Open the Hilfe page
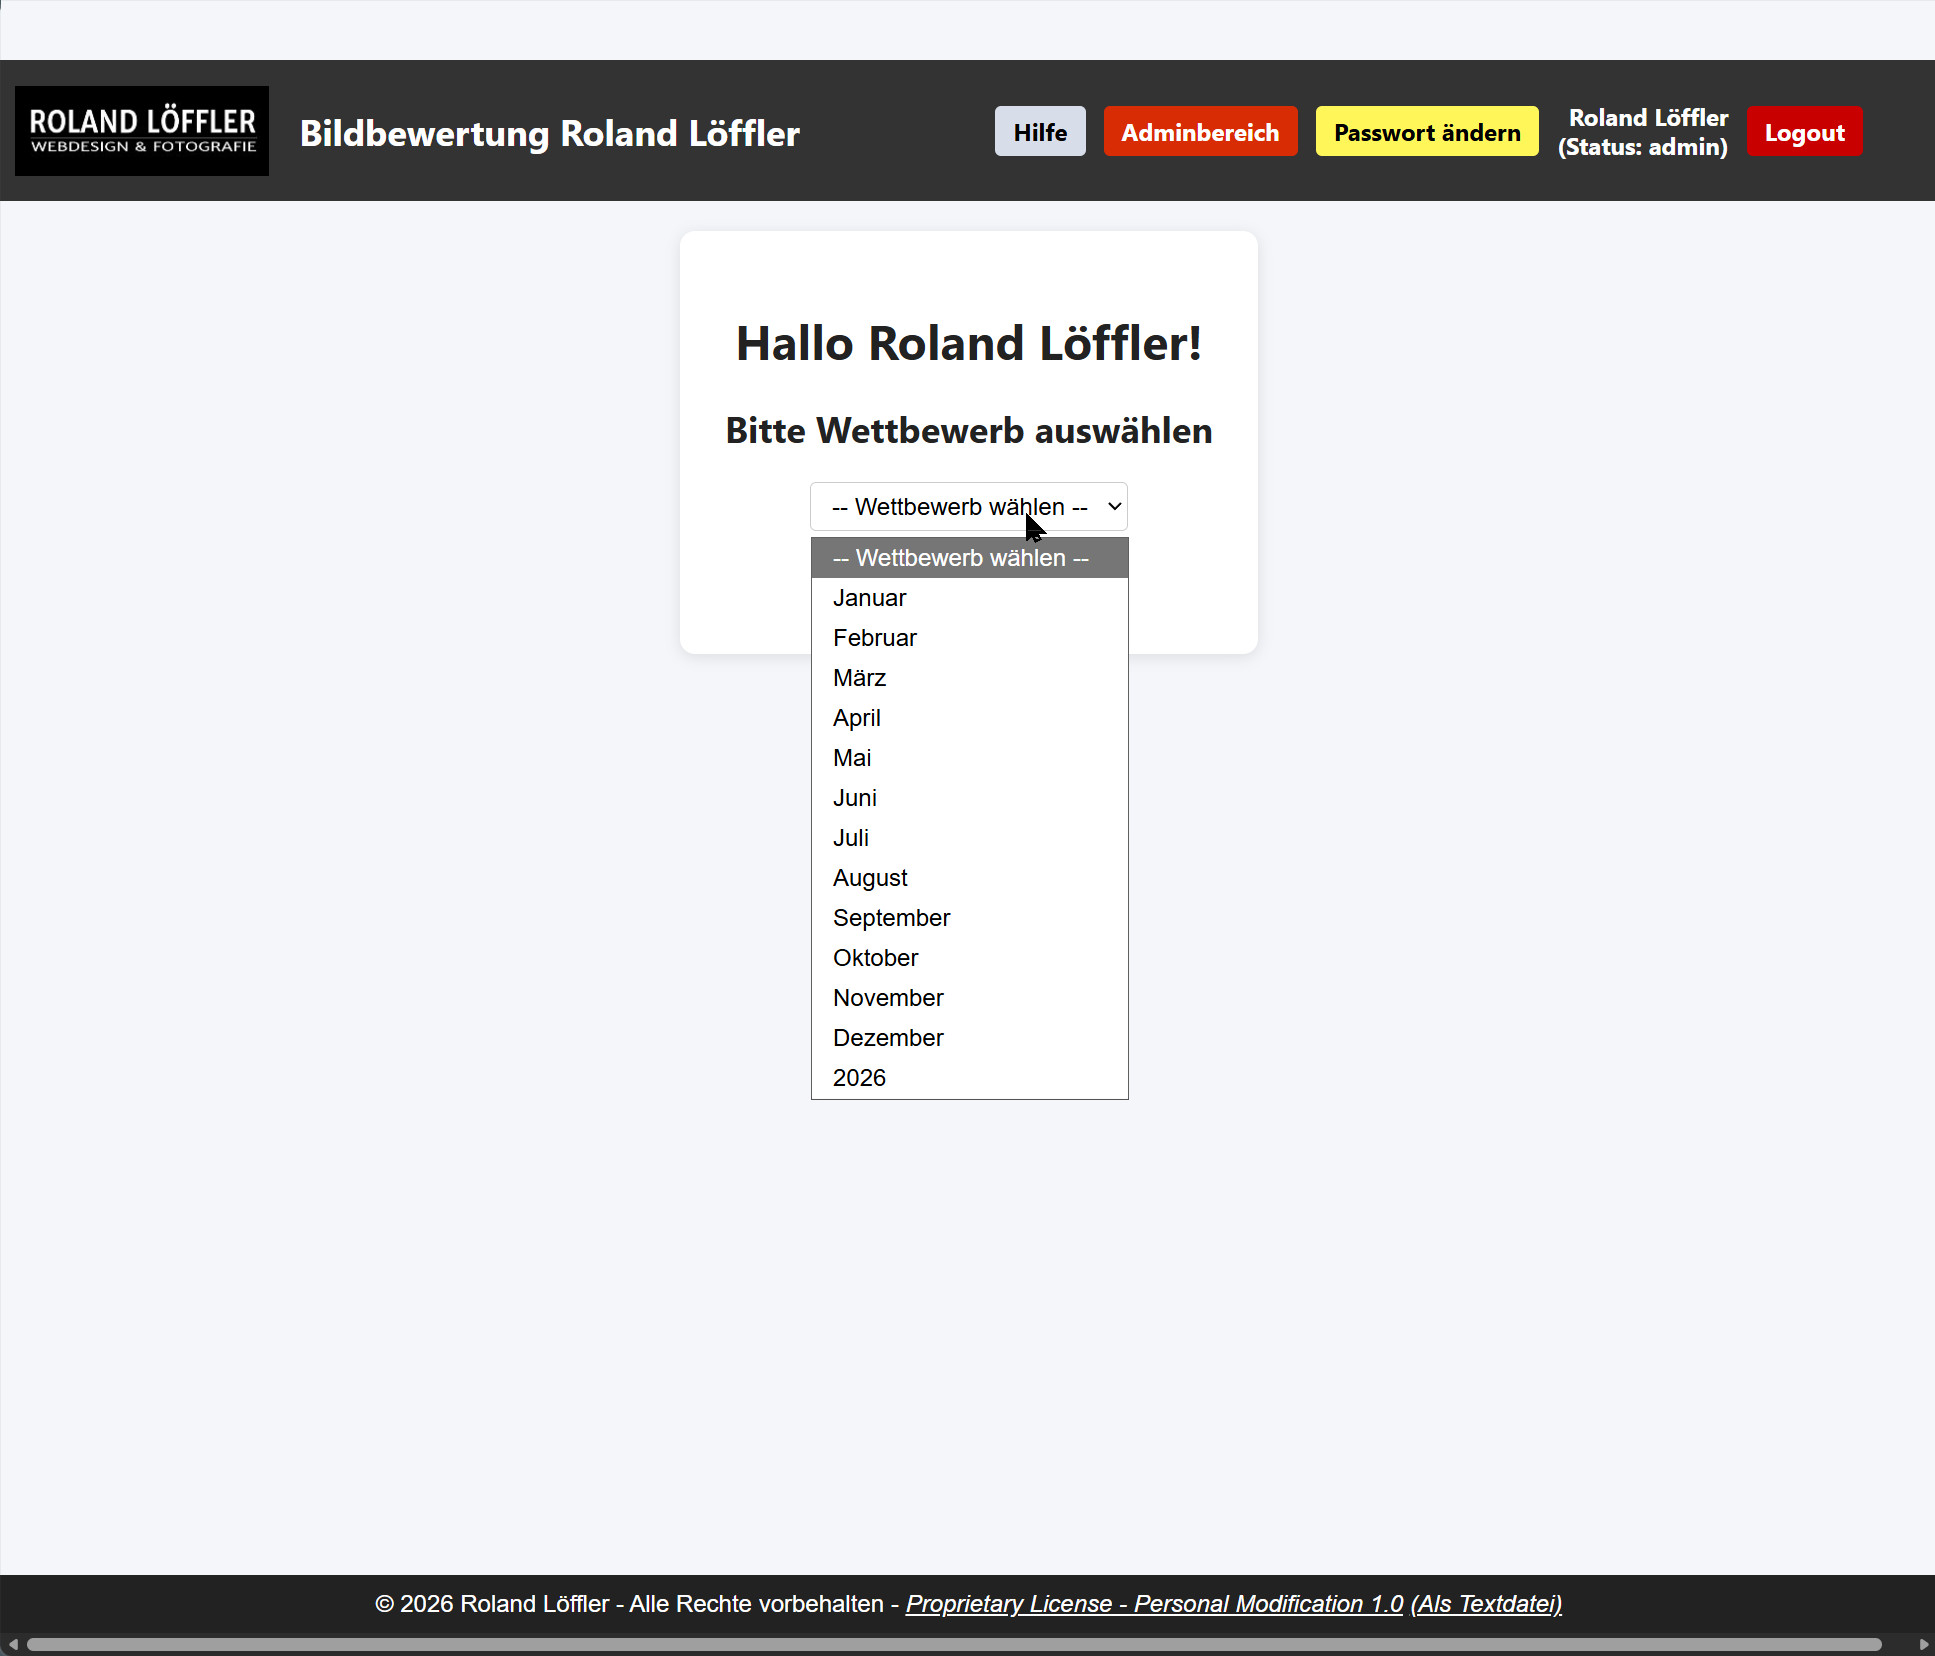Viewport: 1935px width, 1656px height. pos(1039,132)
